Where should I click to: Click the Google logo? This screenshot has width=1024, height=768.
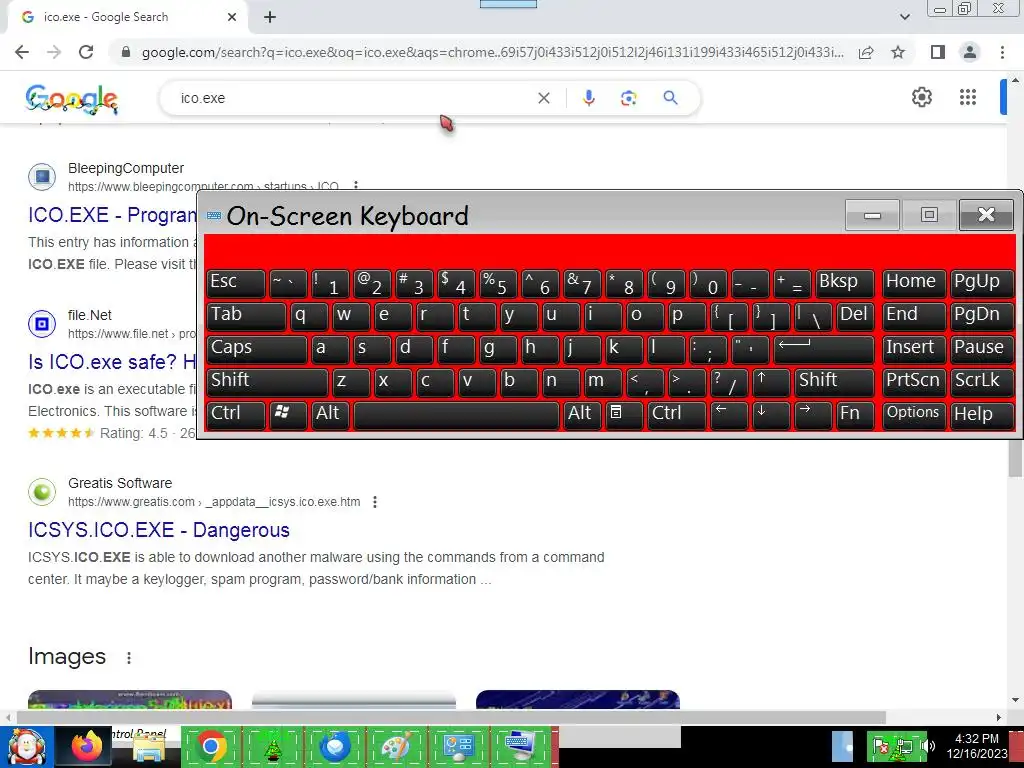pyautogui.click(x=72, y=99)
